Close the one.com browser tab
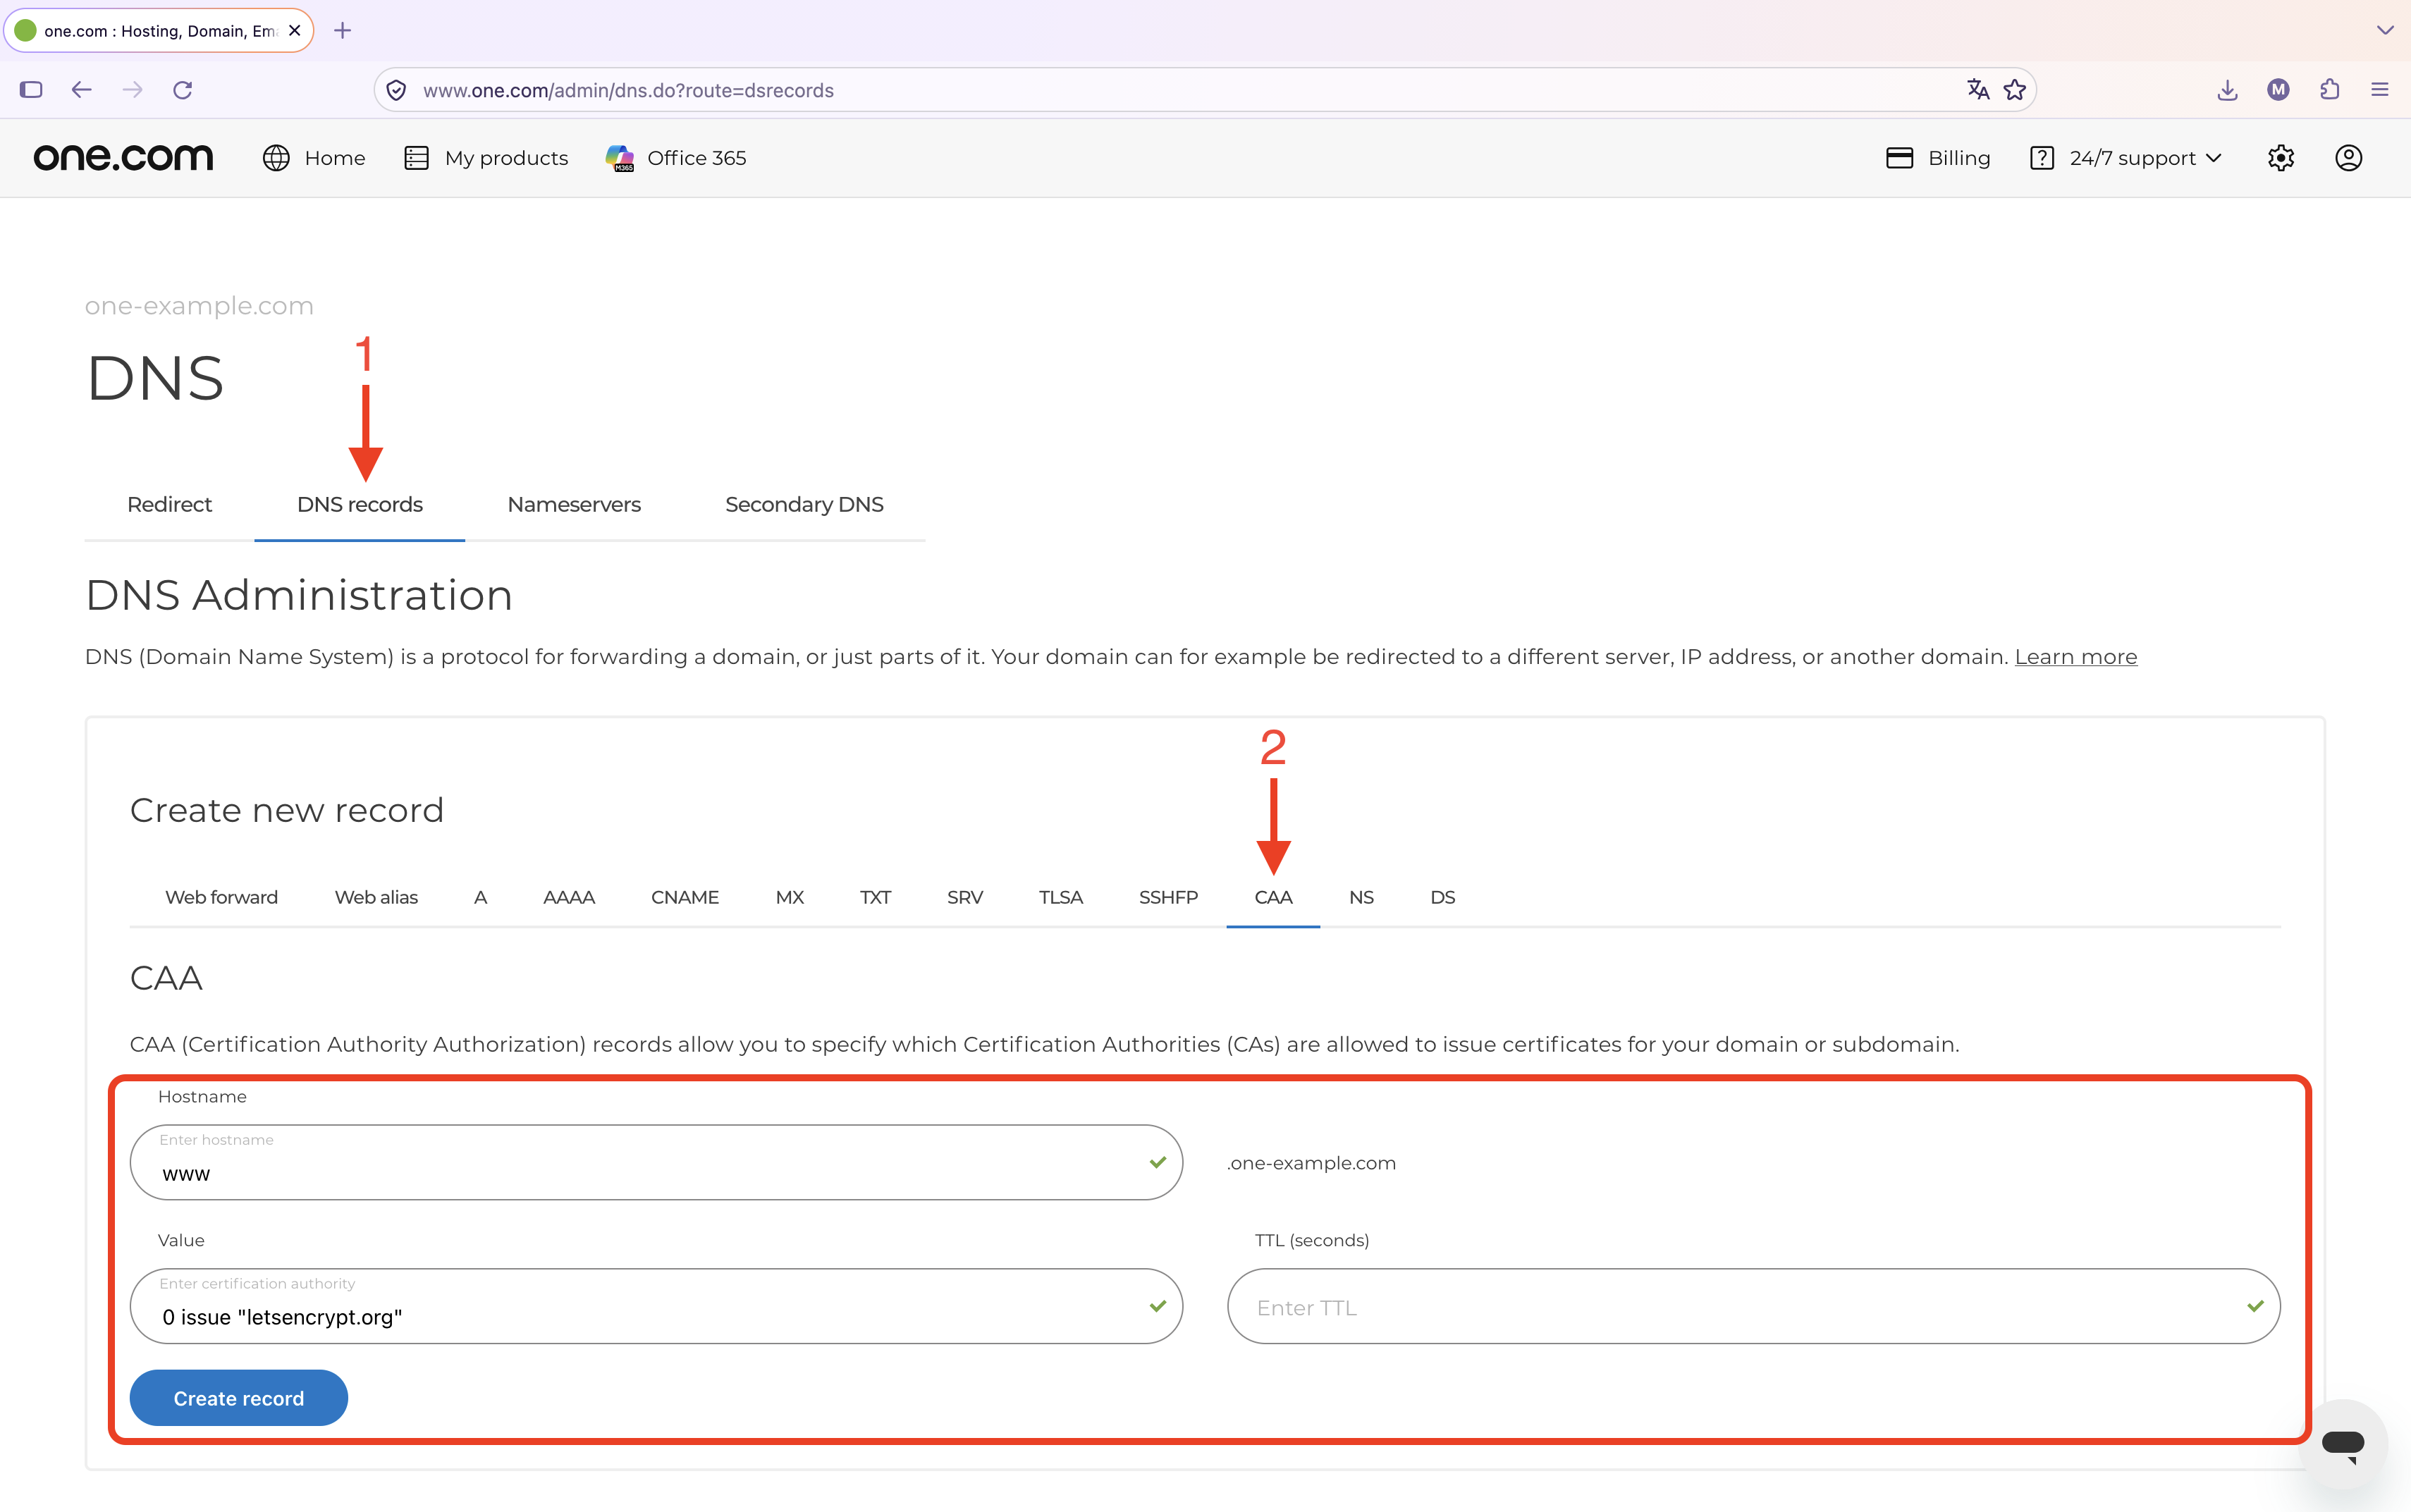Viewport: 2411px width, 1512px height. (x=294, y=31)
